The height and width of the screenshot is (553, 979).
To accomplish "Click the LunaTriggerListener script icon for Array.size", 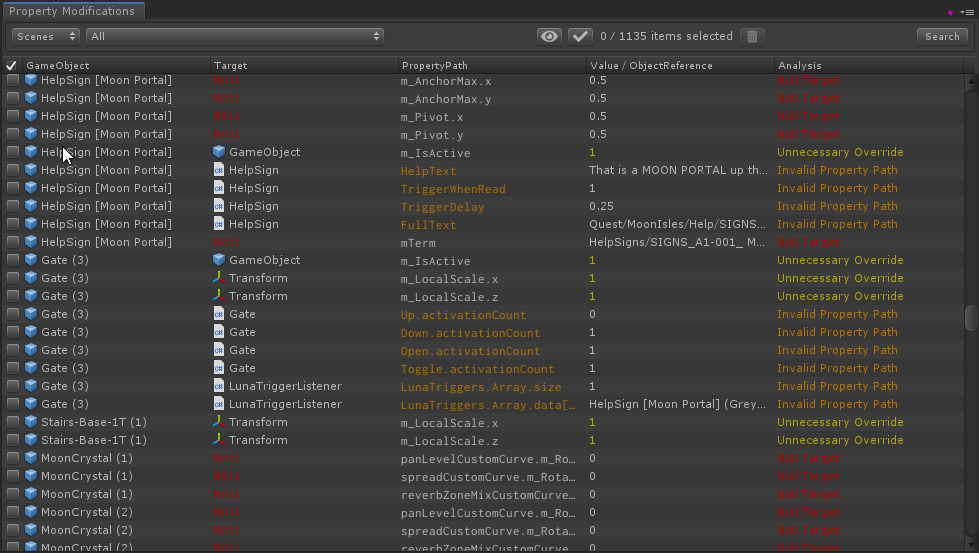I will point(219,386).
